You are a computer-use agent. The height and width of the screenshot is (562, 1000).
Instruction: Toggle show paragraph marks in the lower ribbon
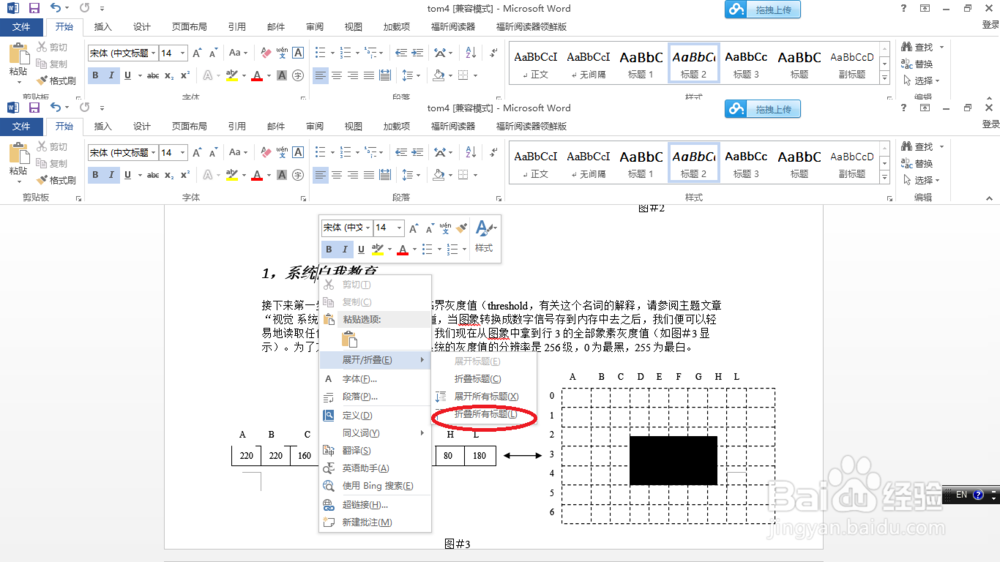pos(494,152)
